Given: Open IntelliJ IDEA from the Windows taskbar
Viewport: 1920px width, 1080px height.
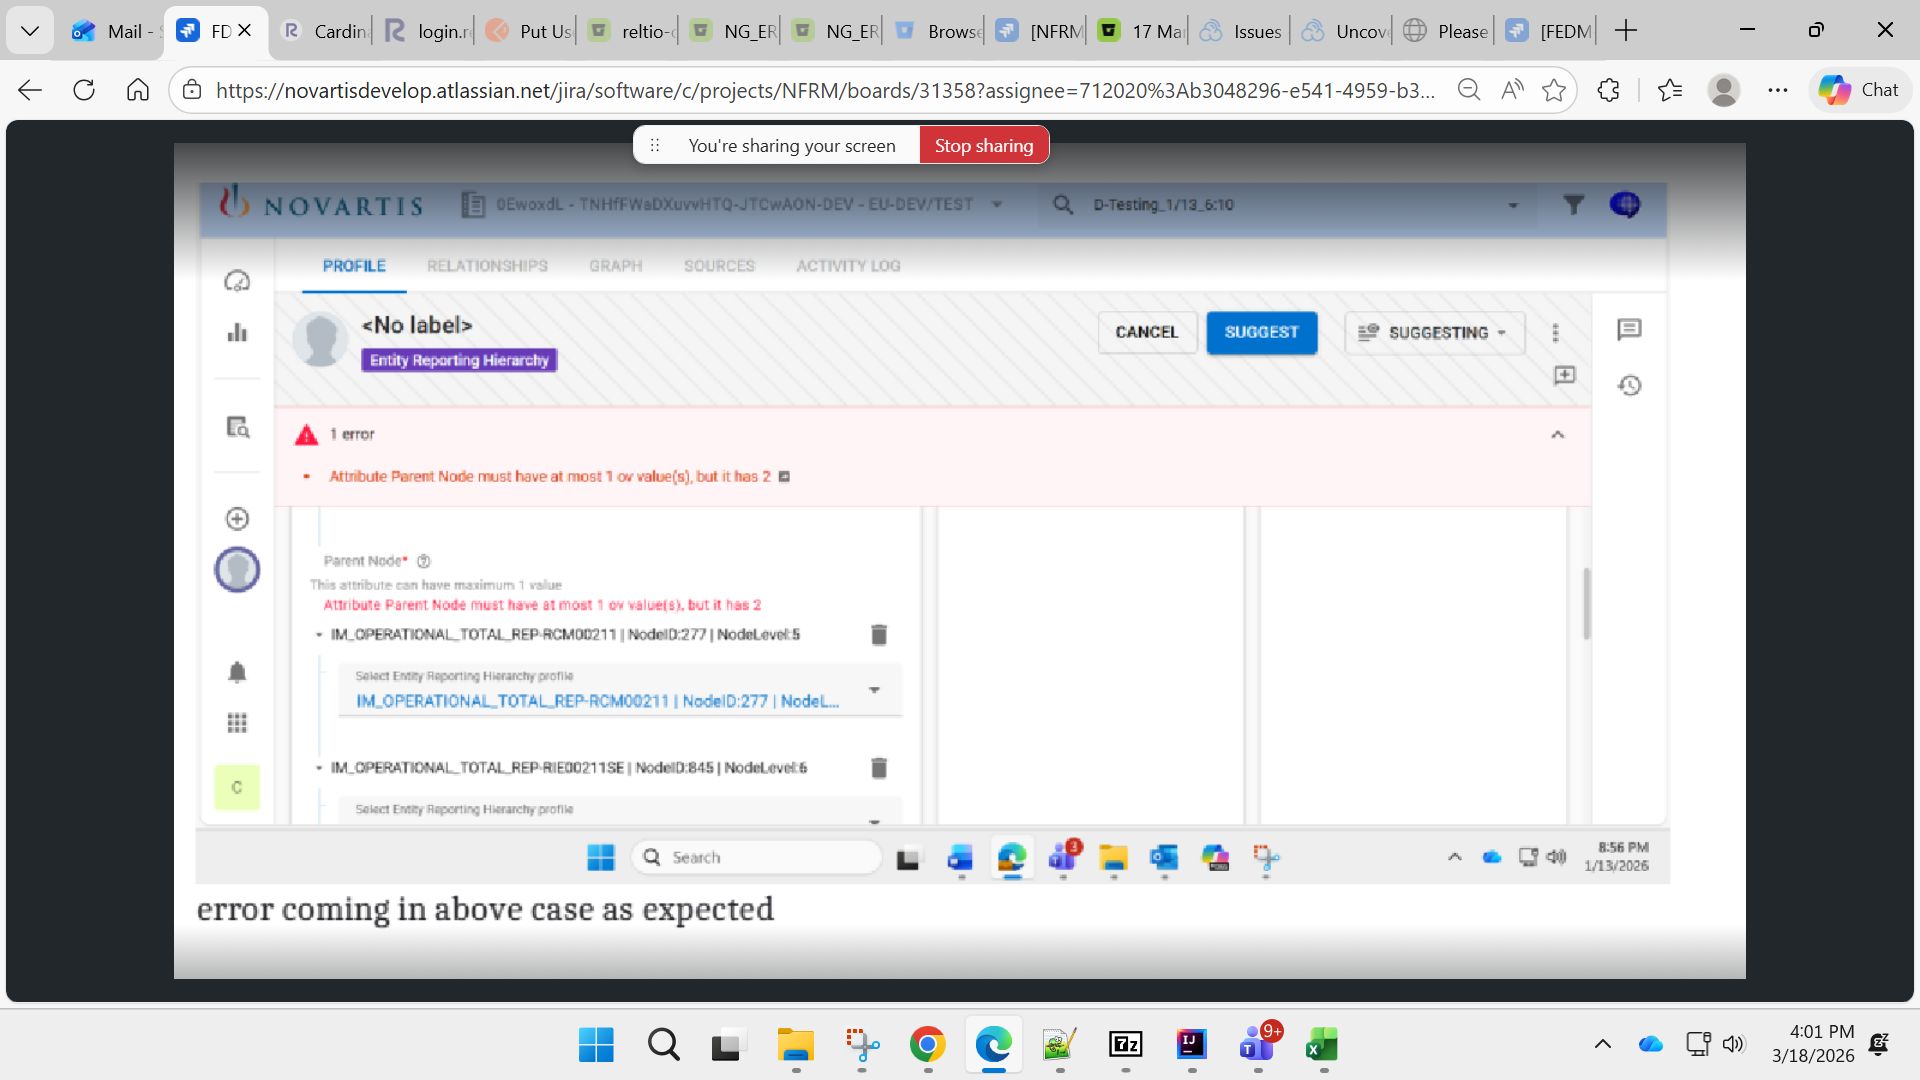Looking at the screenshot, I should coord(1191,1045).
